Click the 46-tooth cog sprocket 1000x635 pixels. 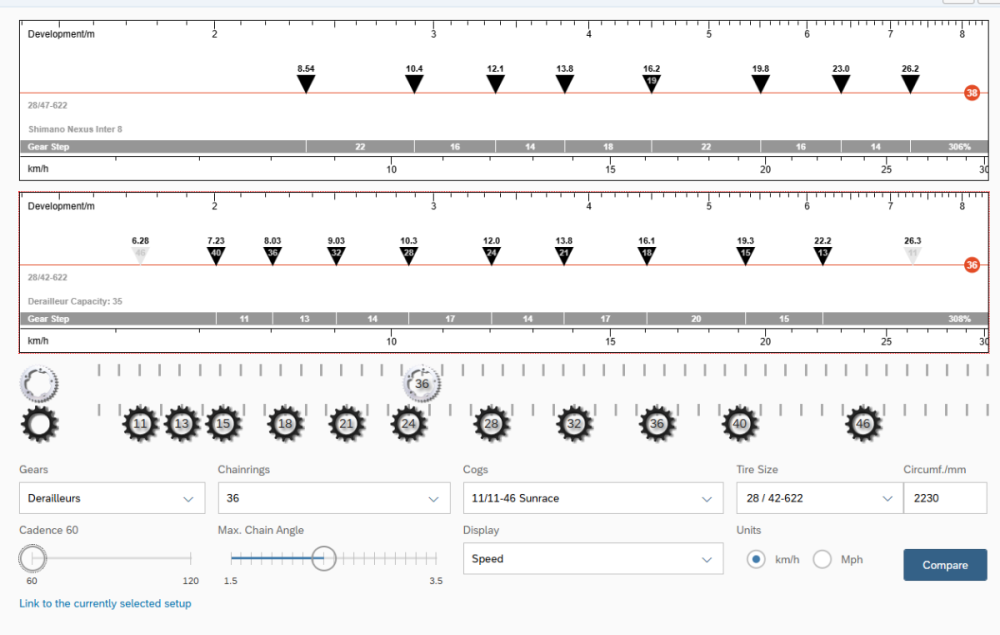click(863, 424)
